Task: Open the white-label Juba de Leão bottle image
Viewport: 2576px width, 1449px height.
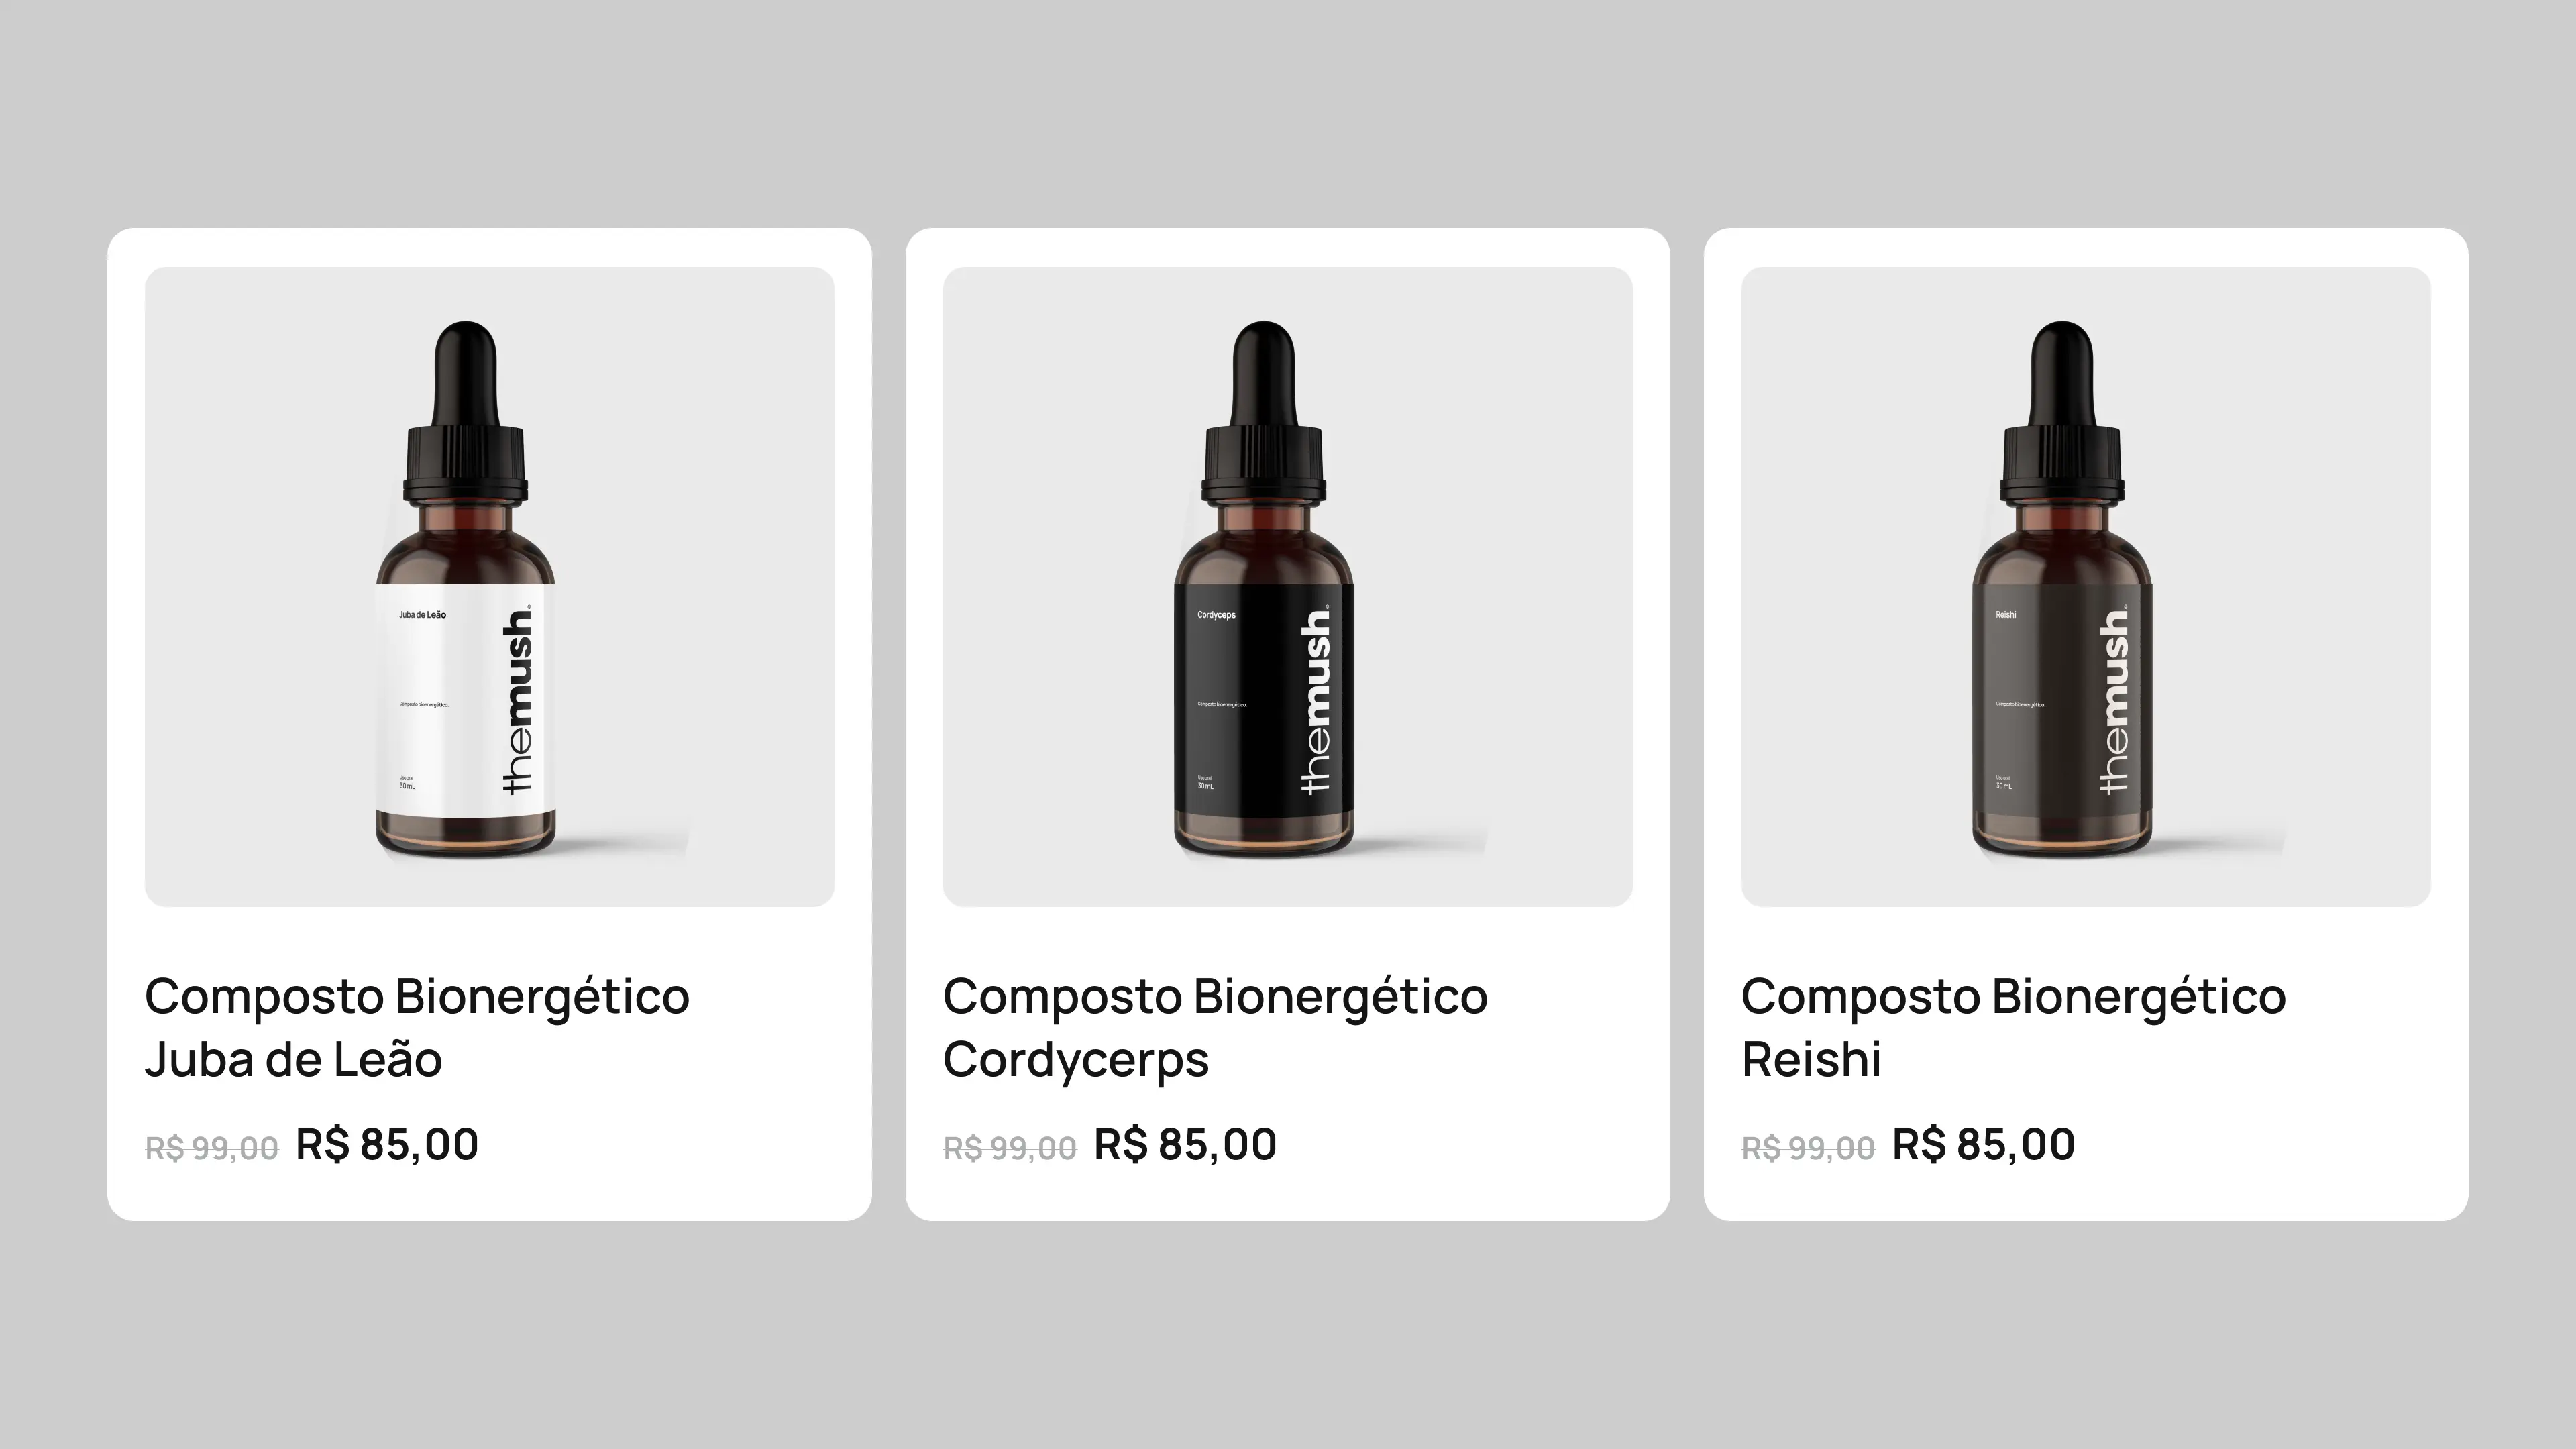Action: 489,586
